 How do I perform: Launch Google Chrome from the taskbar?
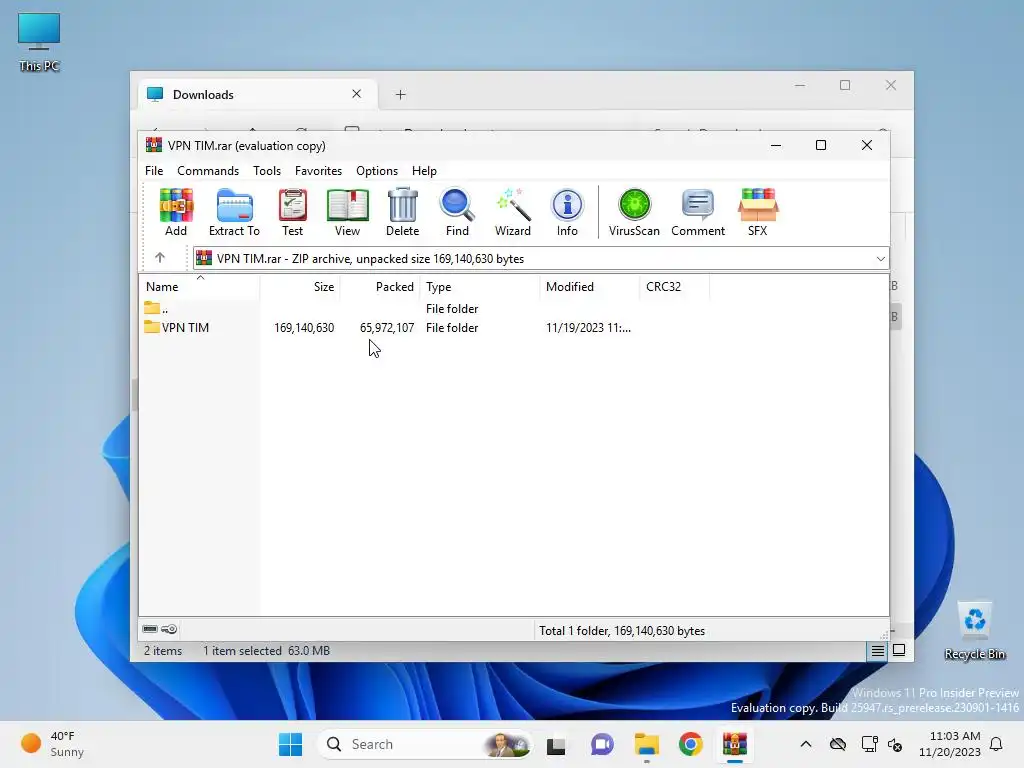coord(690,744)
